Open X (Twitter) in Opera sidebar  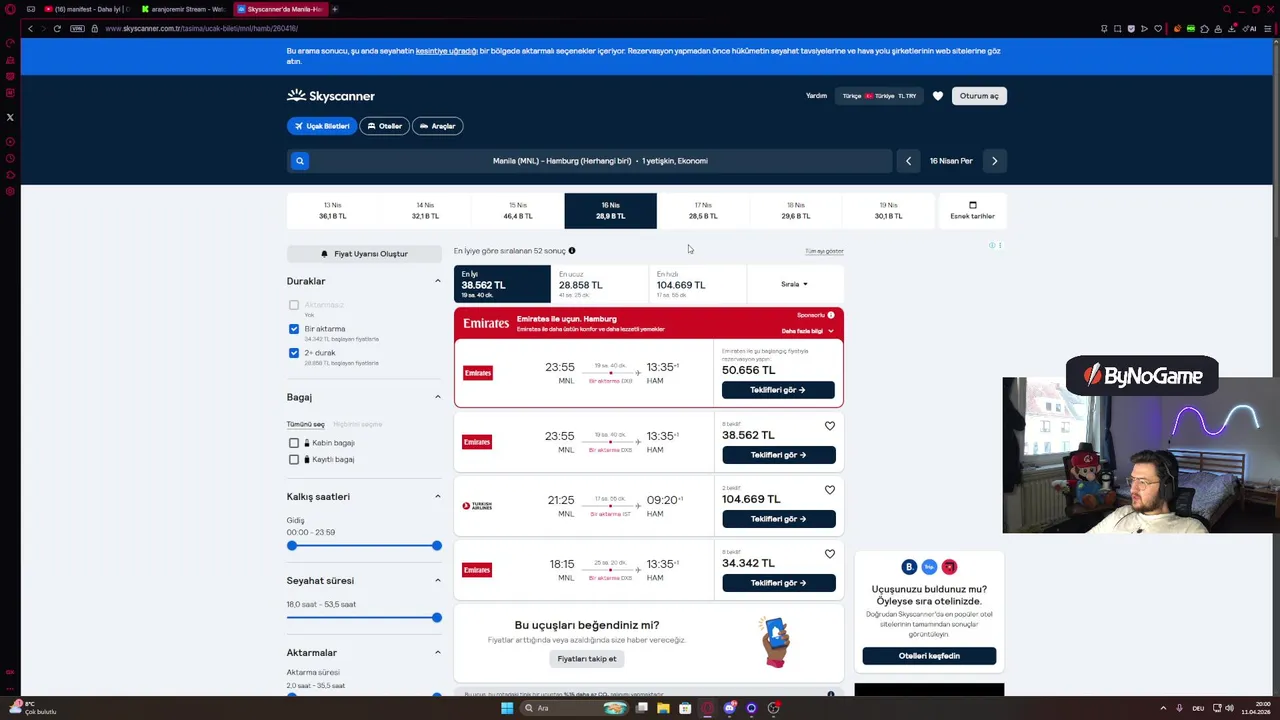pyautogui.click(x=10, y=117)
